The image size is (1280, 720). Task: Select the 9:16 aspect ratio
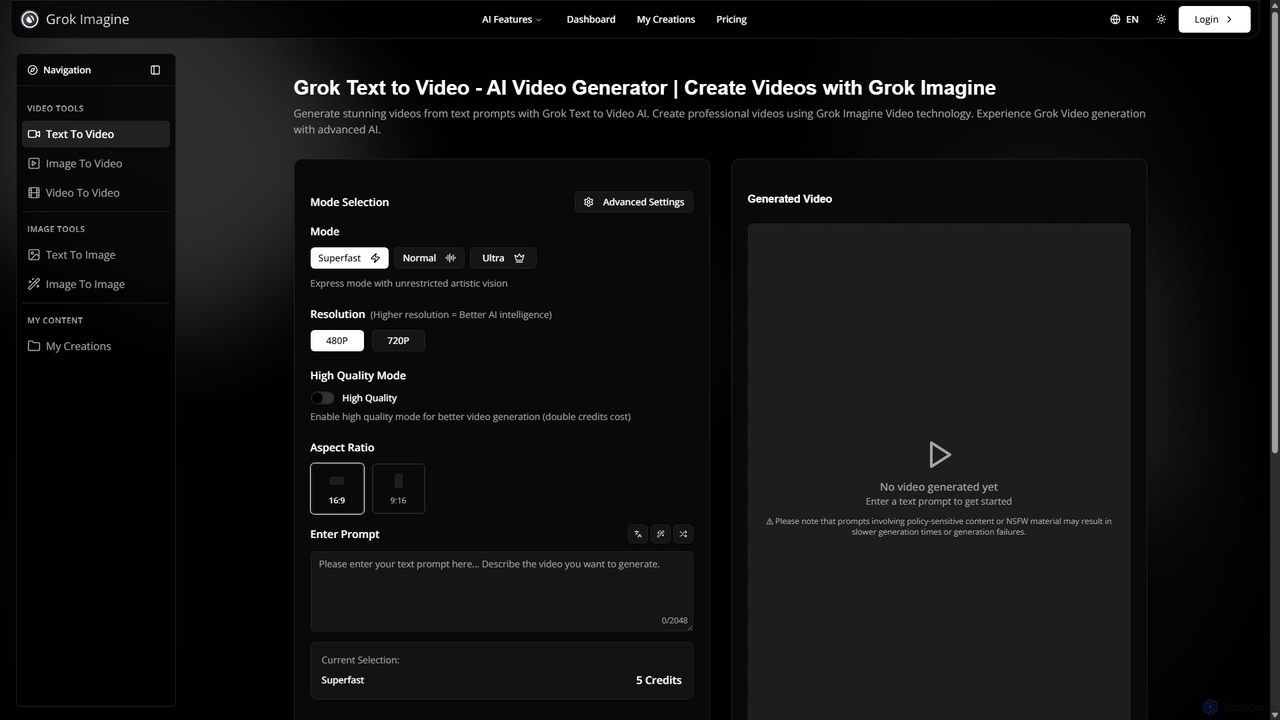pyautogui.click(x=398, y=488)
